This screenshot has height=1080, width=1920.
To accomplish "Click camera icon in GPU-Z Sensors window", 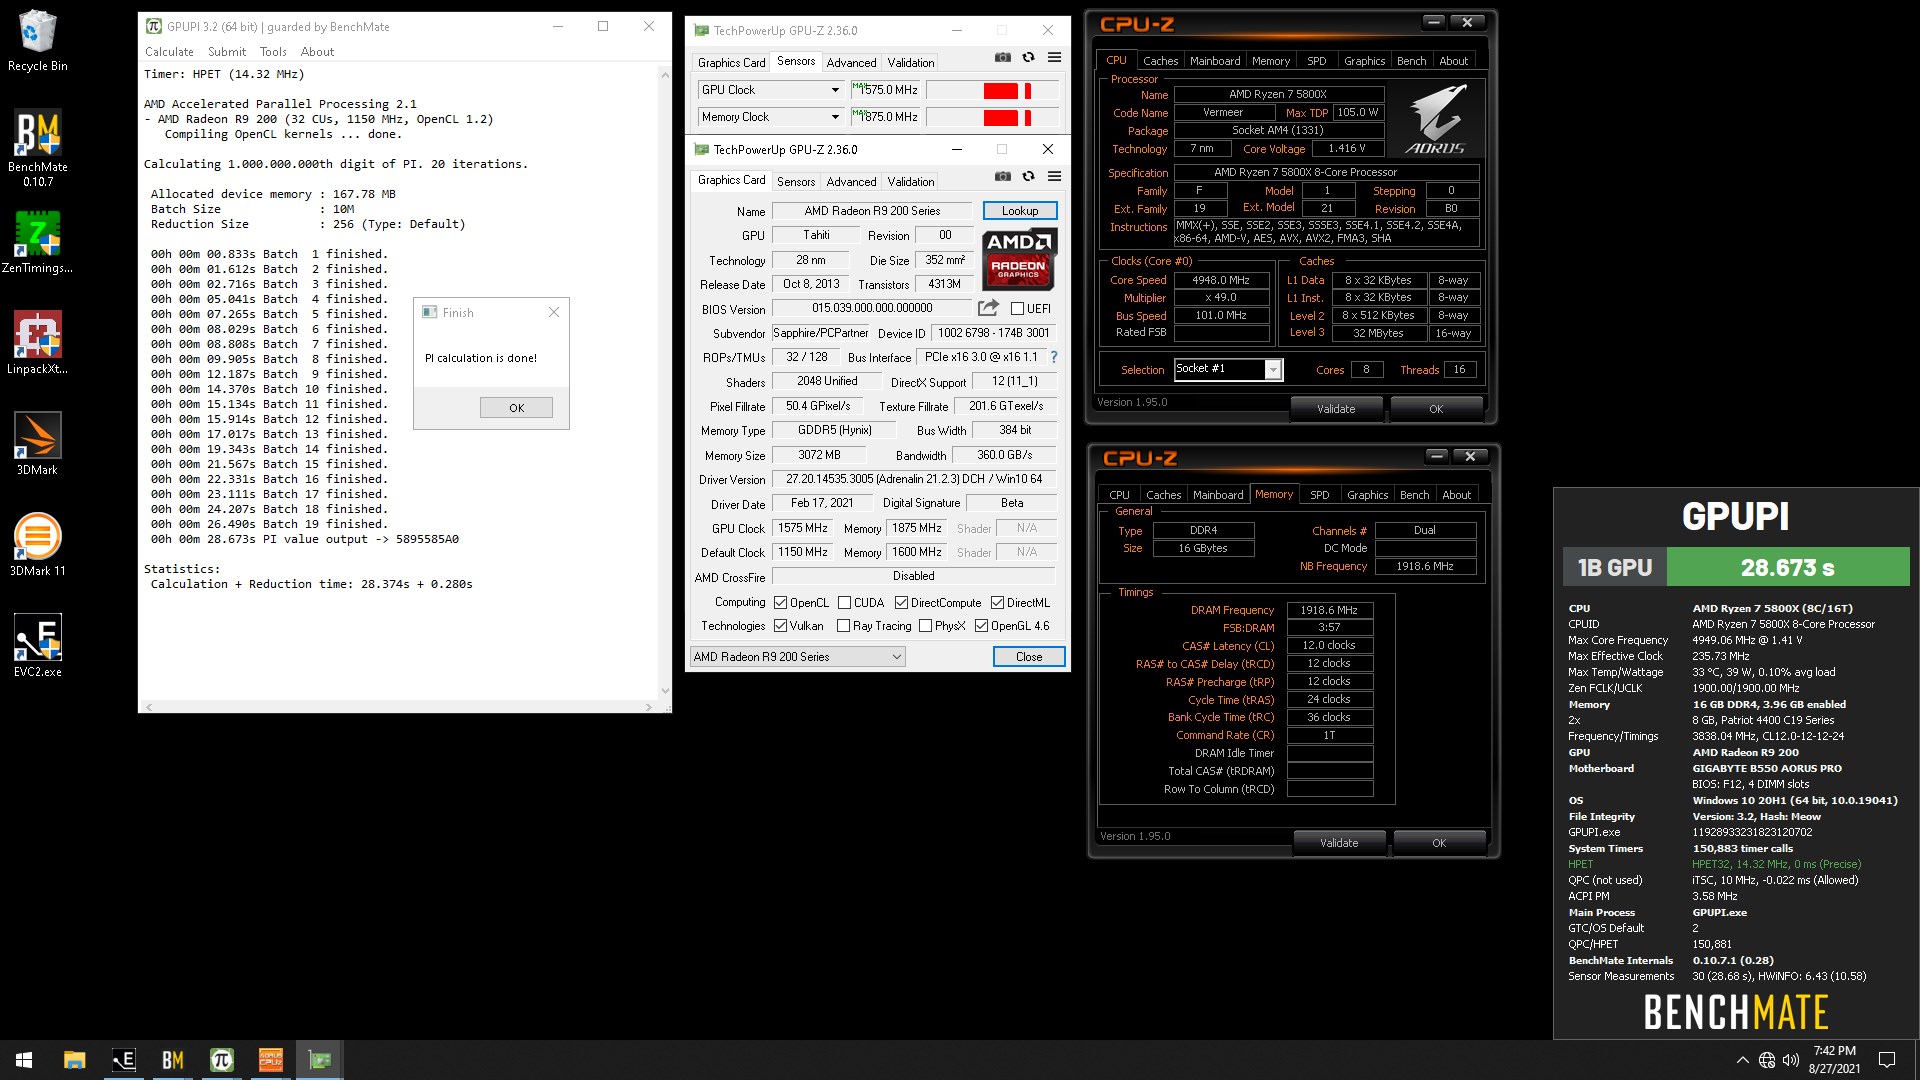I will pyautogui.click(x=1003, y=57).
